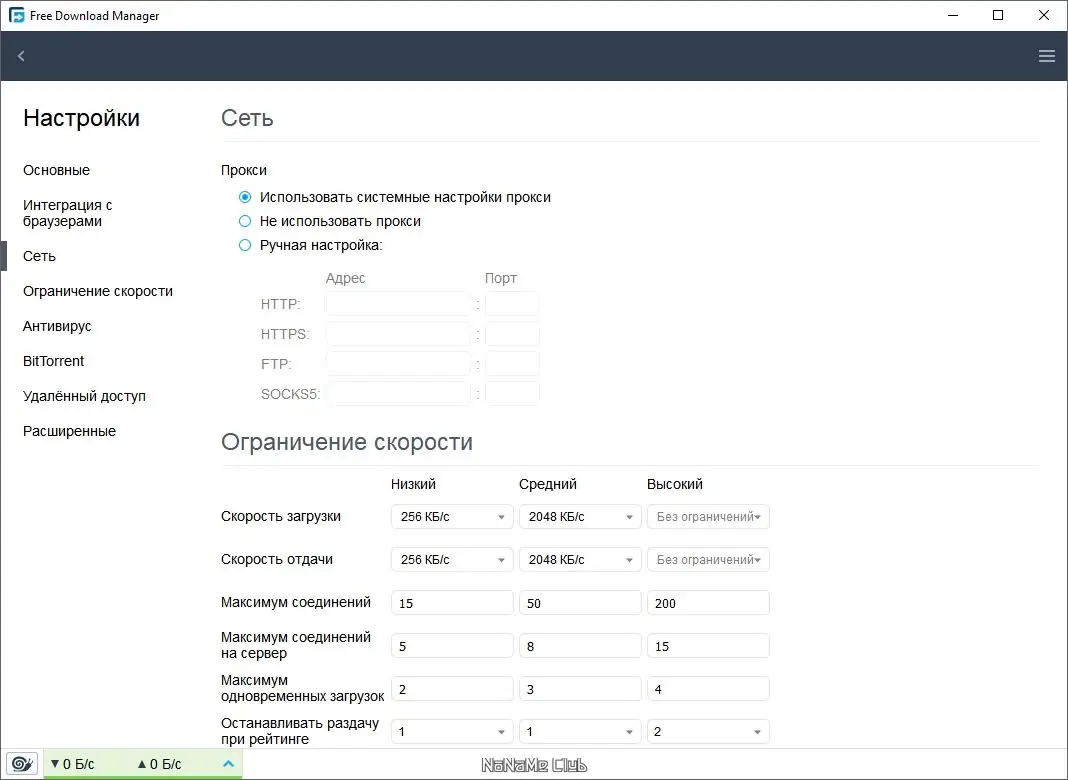Open low upload speed dropdown

[452, 559]
